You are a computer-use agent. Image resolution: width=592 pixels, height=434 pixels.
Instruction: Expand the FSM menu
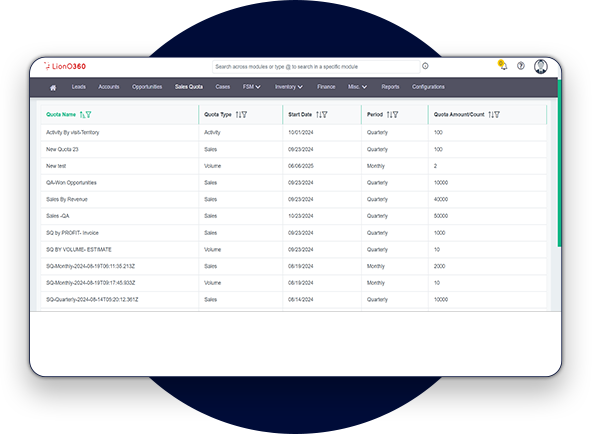coord(251,87)
